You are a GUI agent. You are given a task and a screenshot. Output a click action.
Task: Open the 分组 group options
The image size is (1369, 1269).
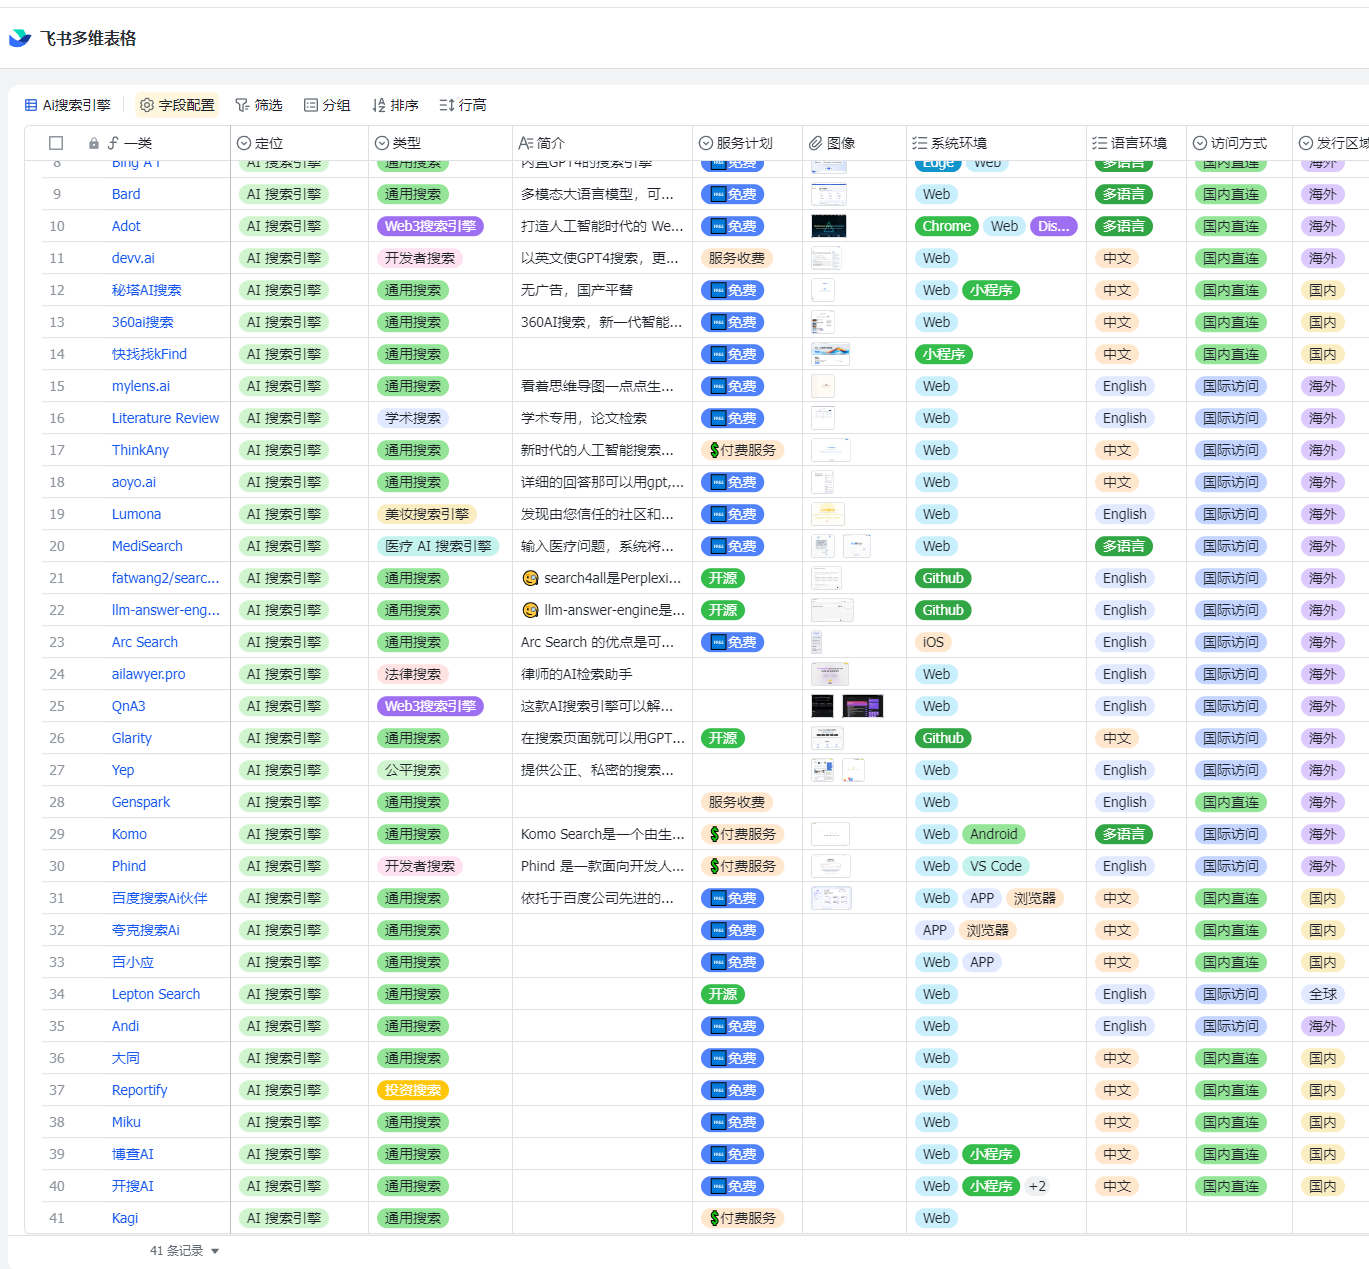(327, 105)
